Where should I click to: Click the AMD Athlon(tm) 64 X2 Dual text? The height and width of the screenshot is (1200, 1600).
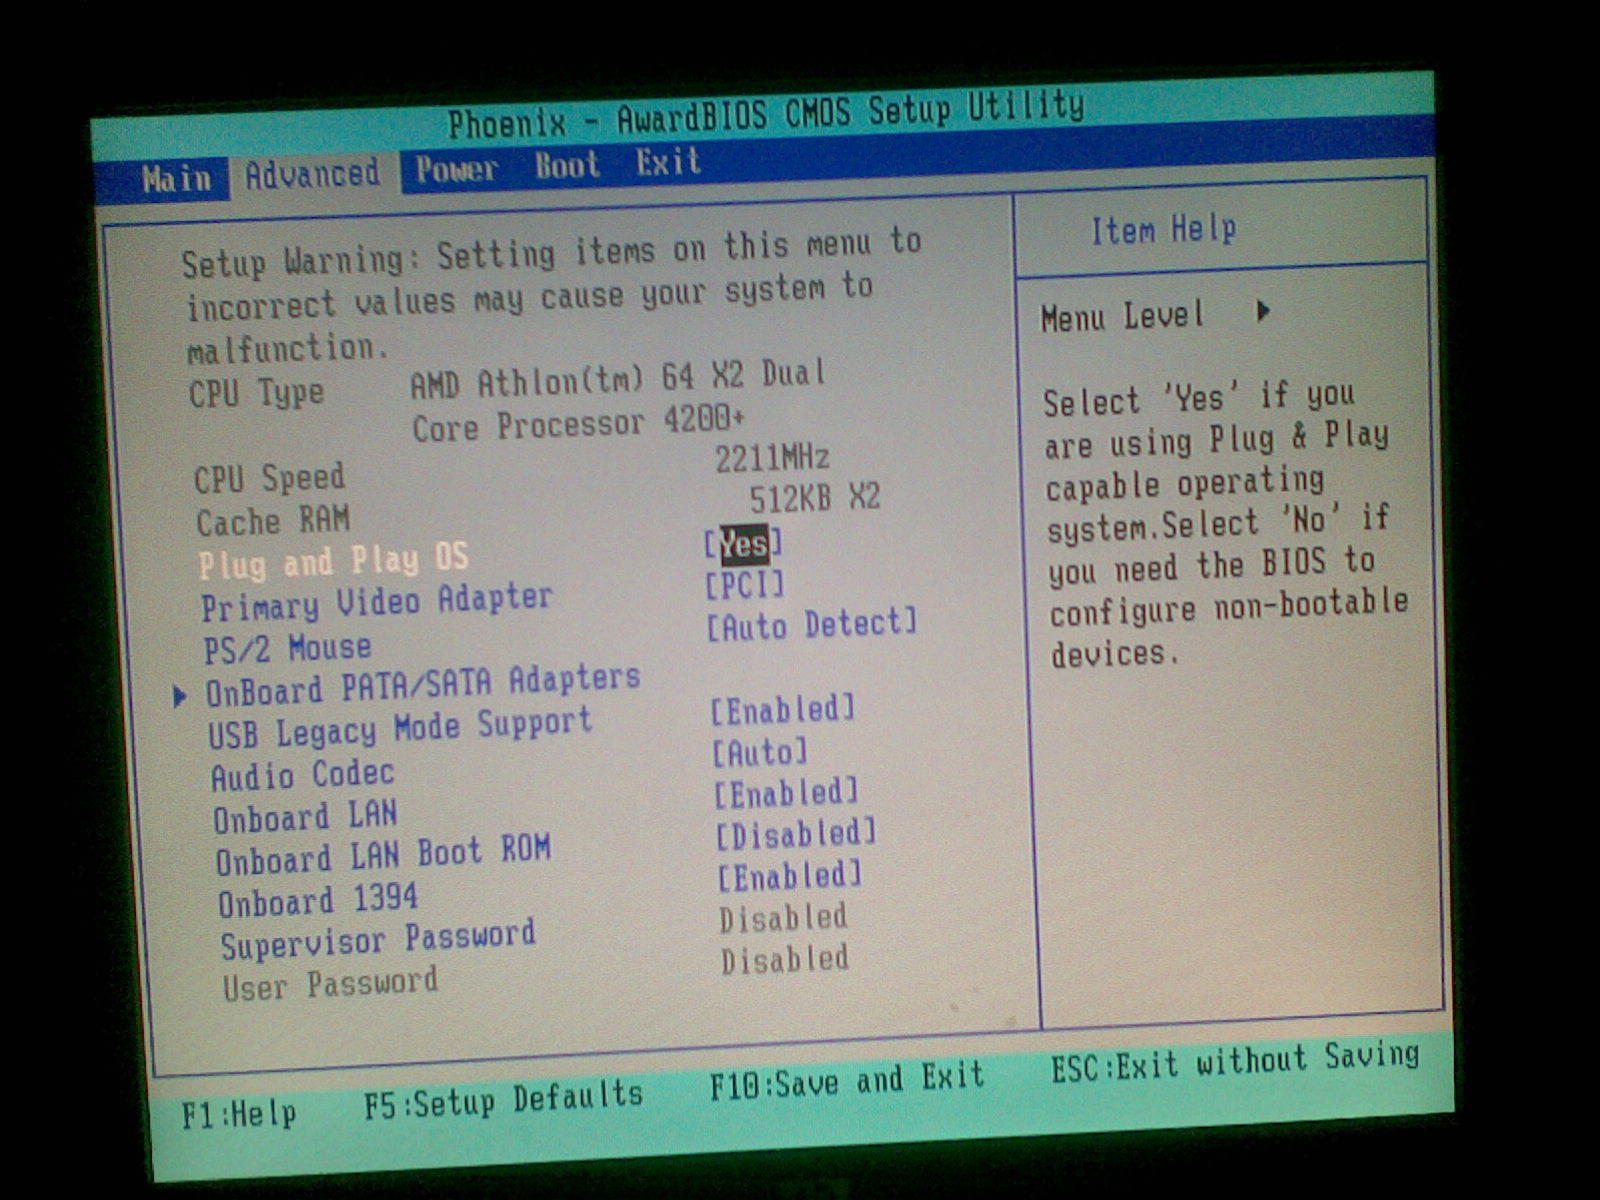click(618, 380)
